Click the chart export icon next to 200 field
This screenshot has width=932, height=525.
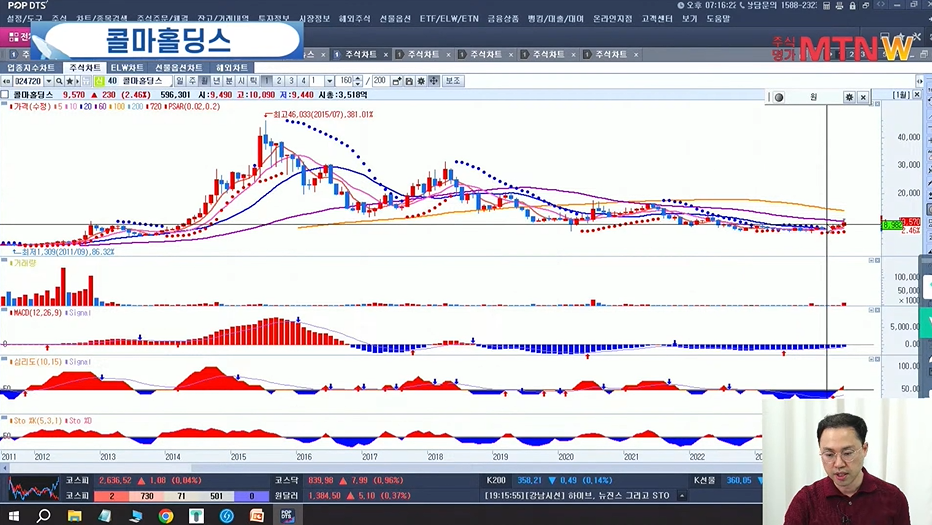[396, 81]
